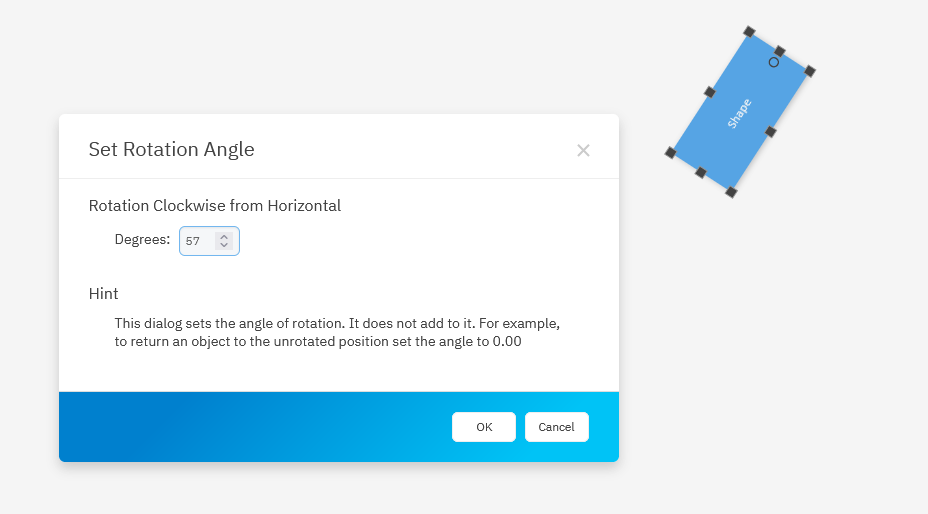
Task: Click the Set Rotation Angle dialog title
Action: coord(171,149)
